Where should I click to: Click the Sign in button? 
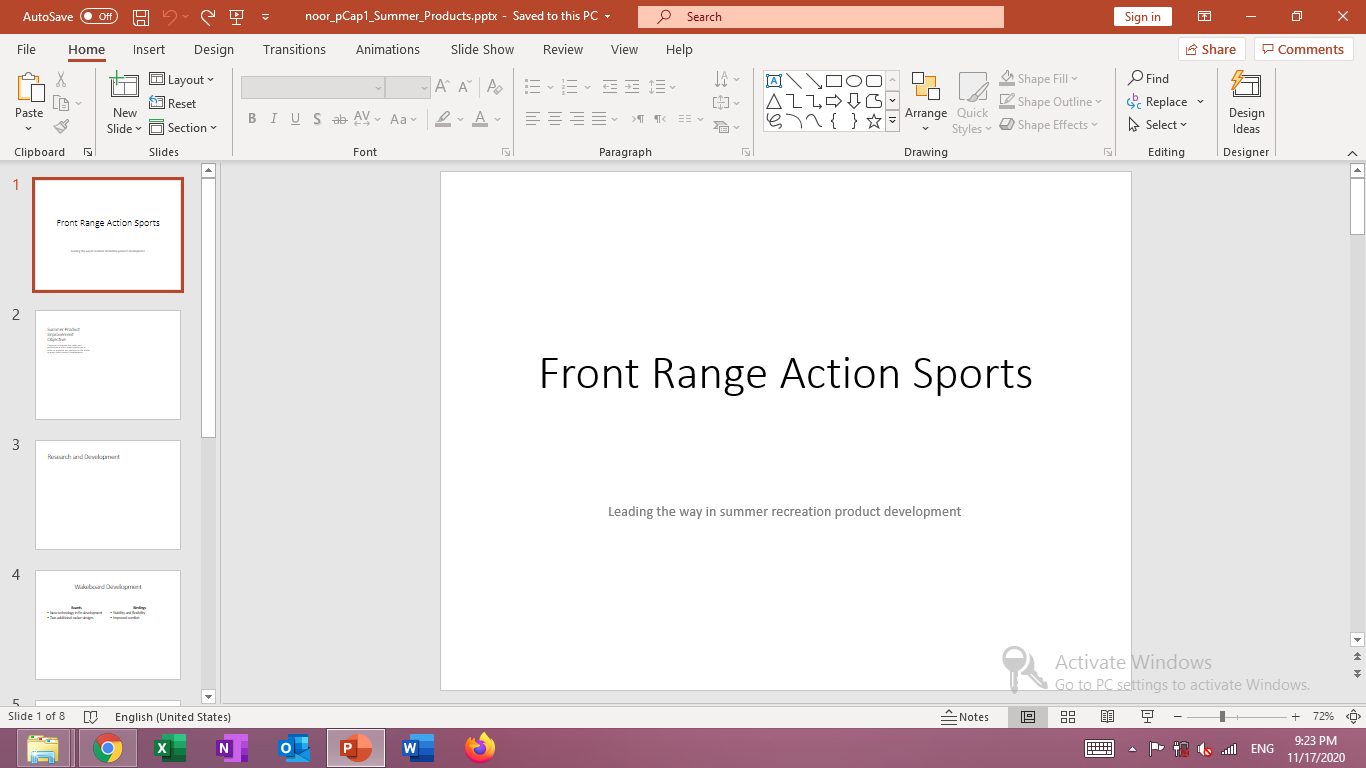(1142, 17)
